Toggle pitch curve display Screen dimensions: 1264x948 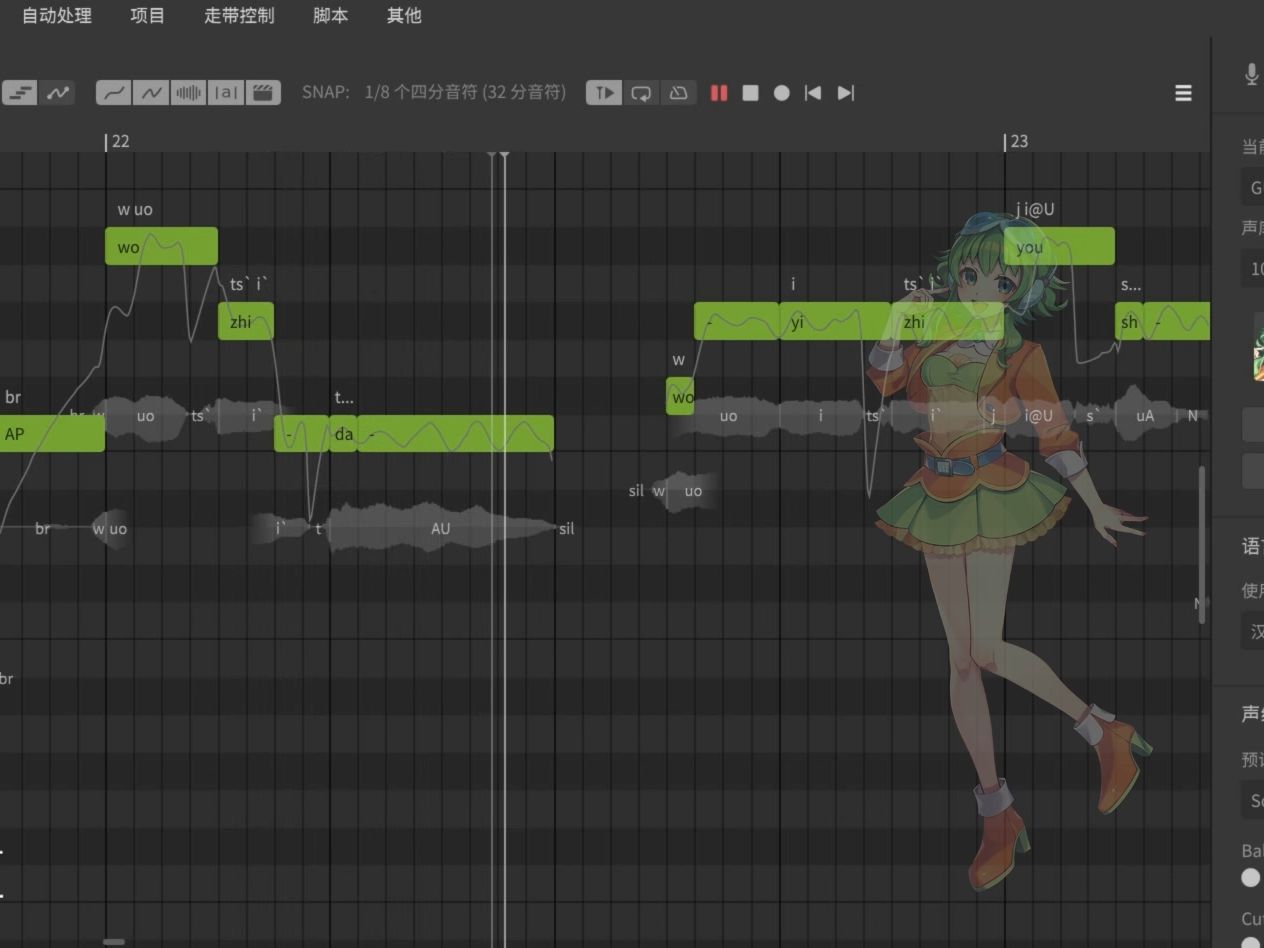tap(114, 93)
